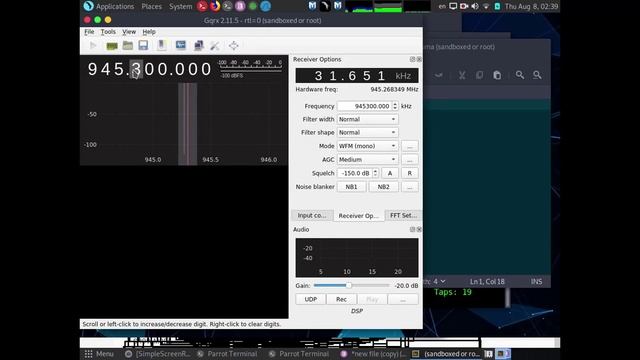Save settings with the floppy disk icon
640x360 pixels.
point(143,45)
